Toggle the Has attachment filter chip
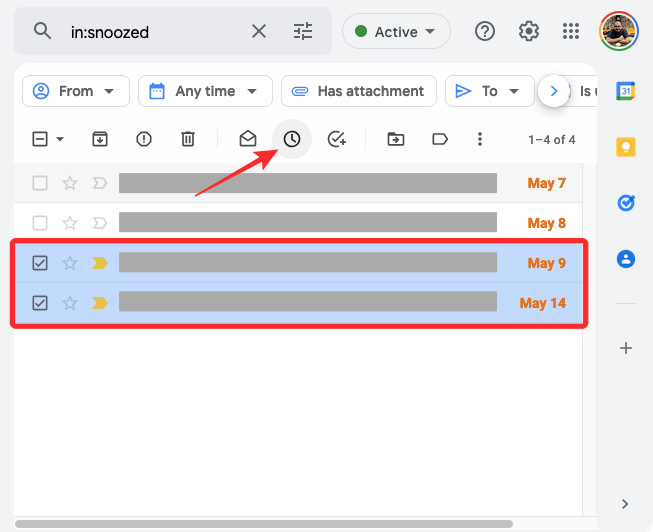The height and width of the screenshot is (532, 653). [x=359, y=91]
